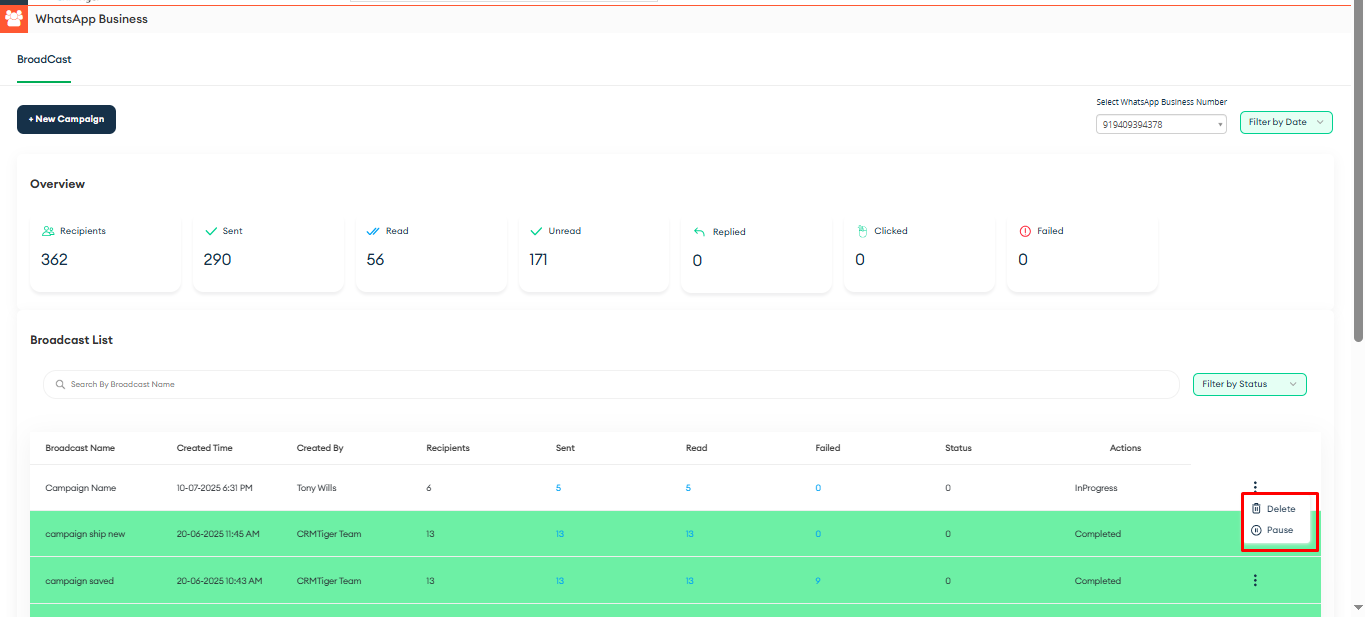Viewport: 1365px width, 617px height.
Task: Open the Read count 5 link for Campaign Name
Action: pos(688,488)
